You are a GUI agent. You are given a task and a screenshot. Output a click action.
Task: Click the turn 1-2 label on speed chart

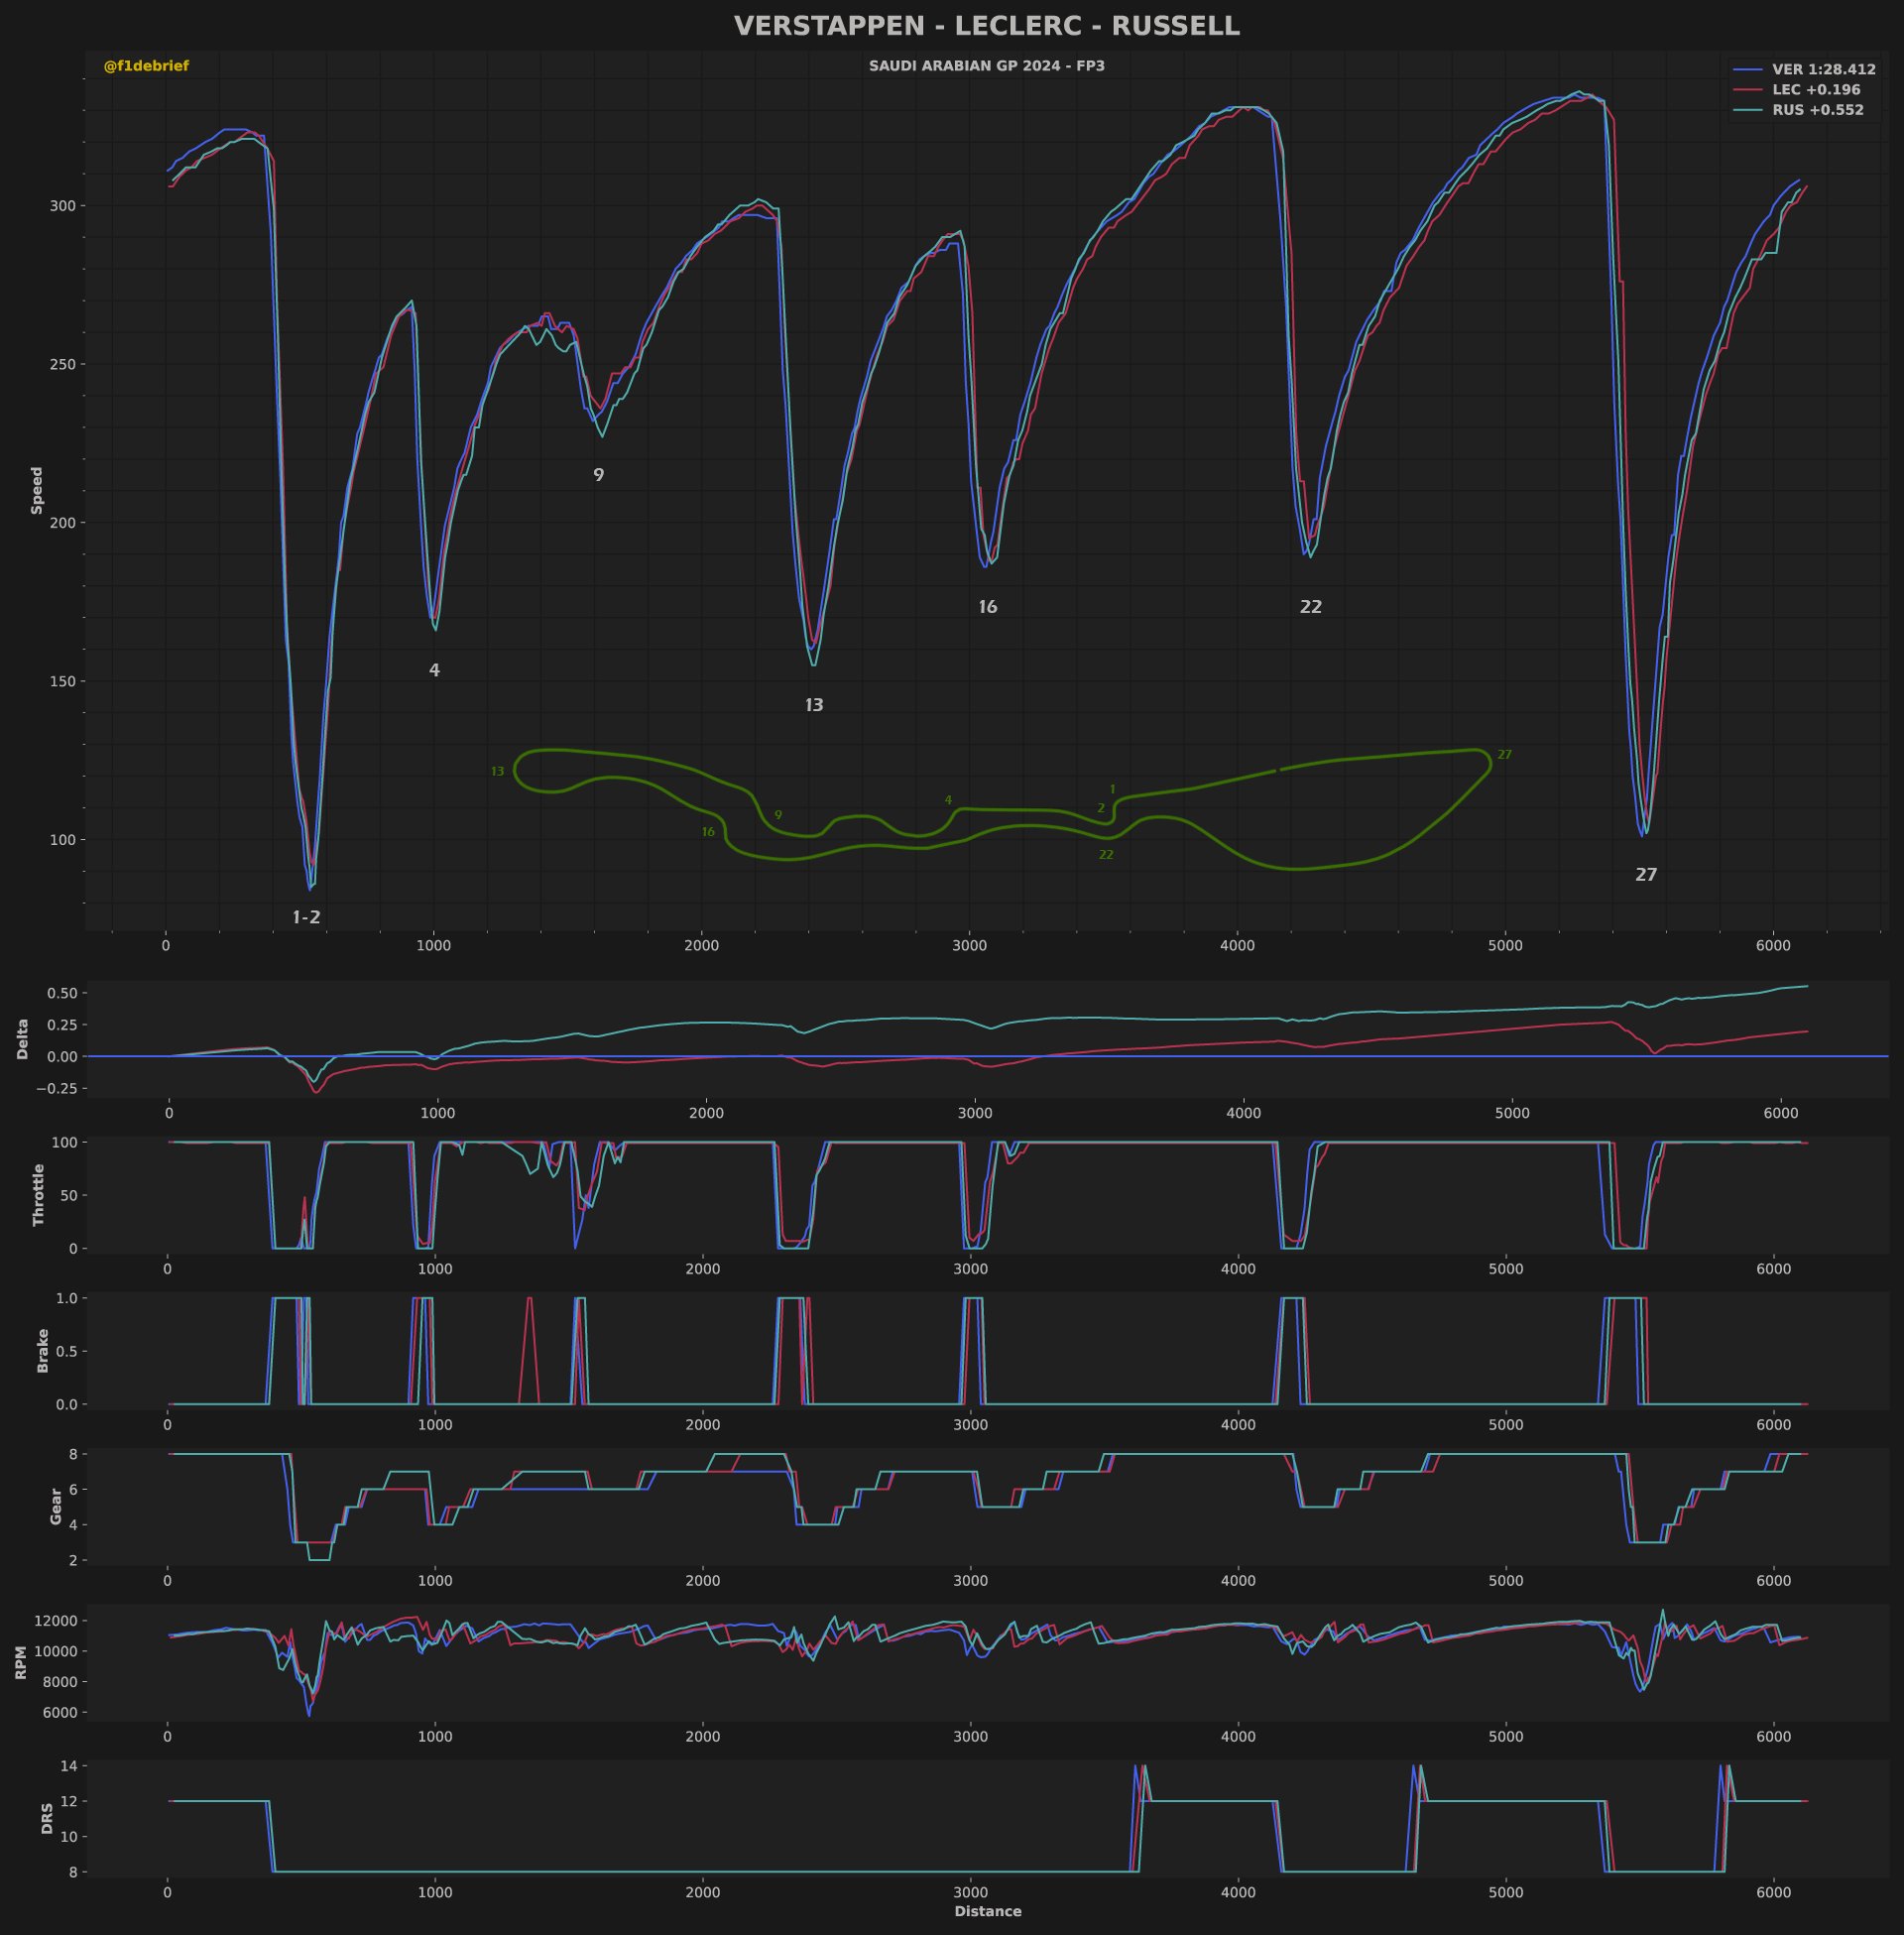306,917
